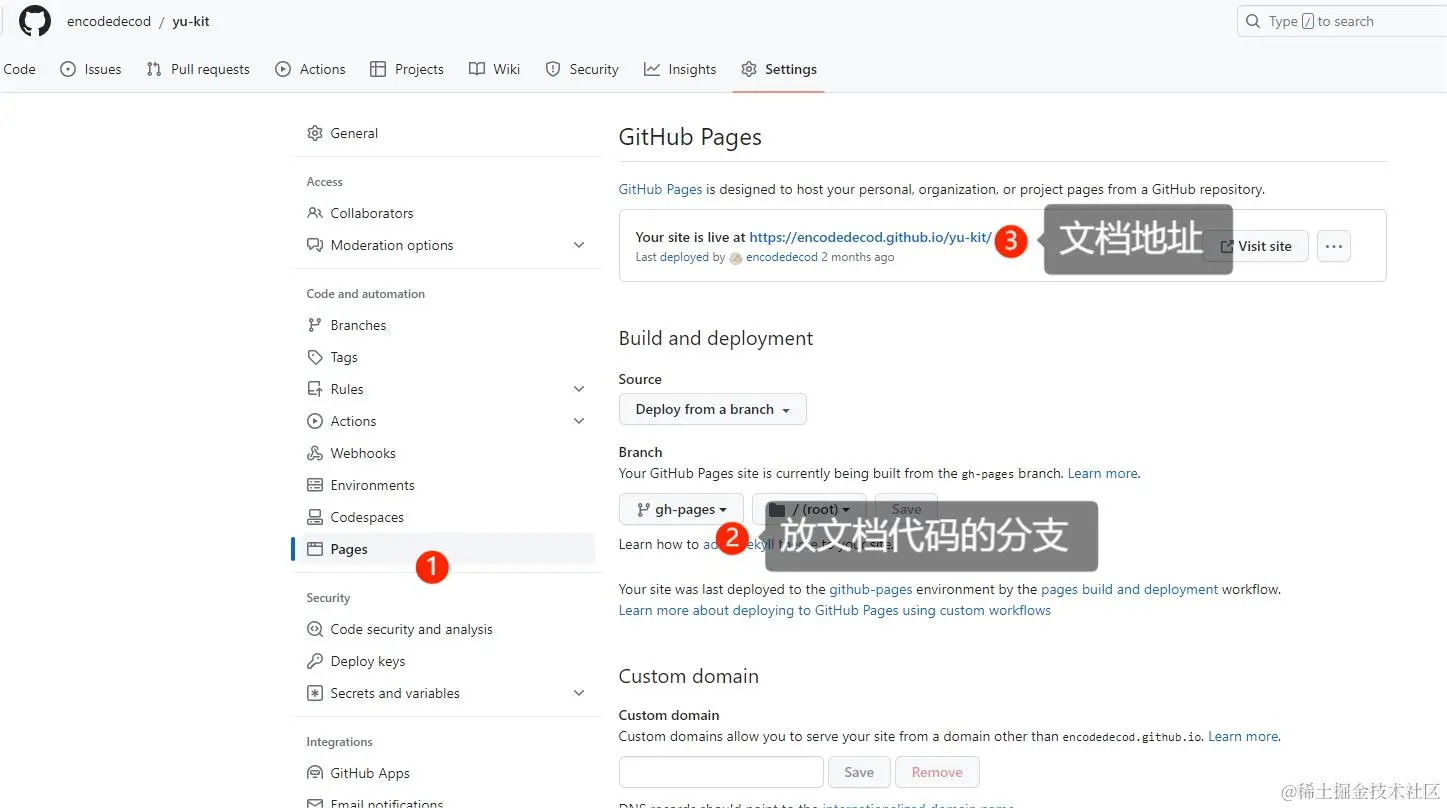Click the Tags tag icon
Viewport: 1447px width, 808px height.
click(x=315, y=357)
